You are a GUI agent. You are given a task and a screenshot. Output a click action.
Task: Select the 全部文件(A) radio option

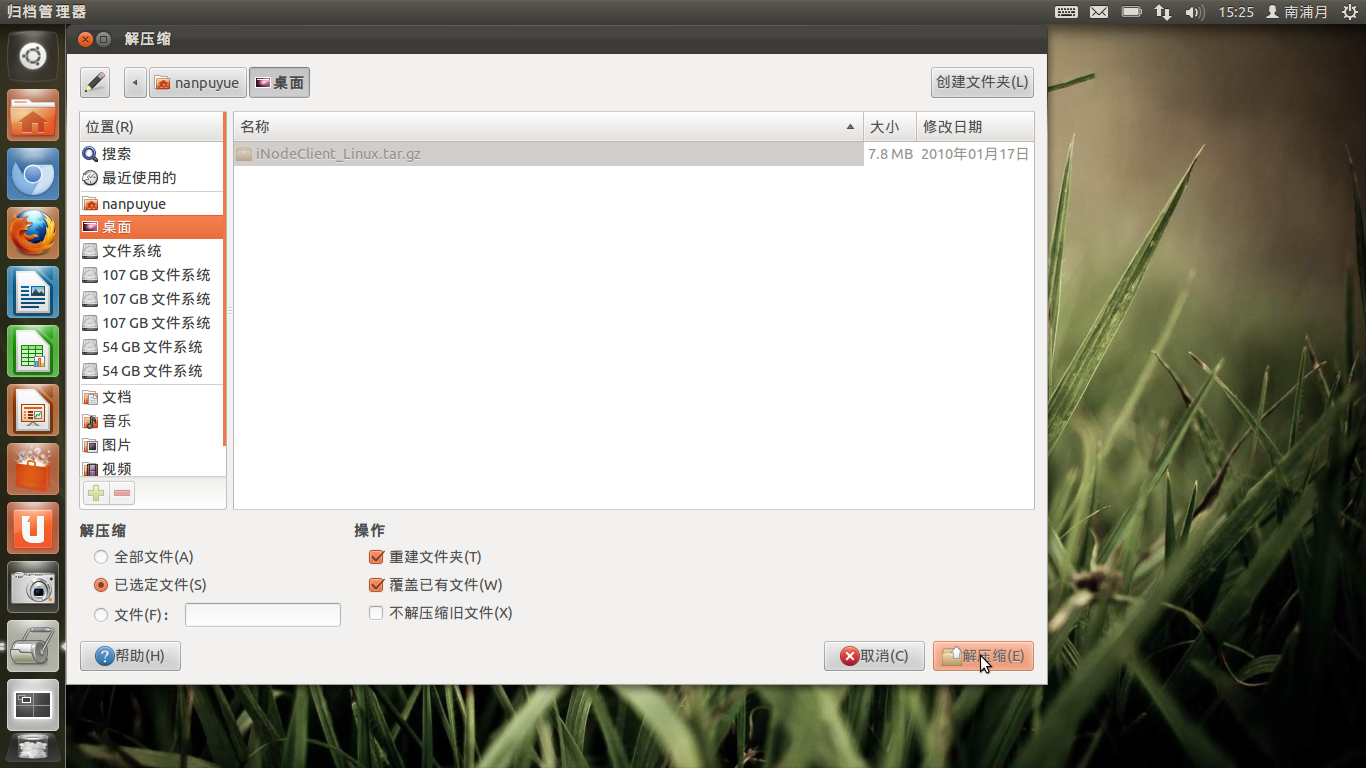coord(144,557)
